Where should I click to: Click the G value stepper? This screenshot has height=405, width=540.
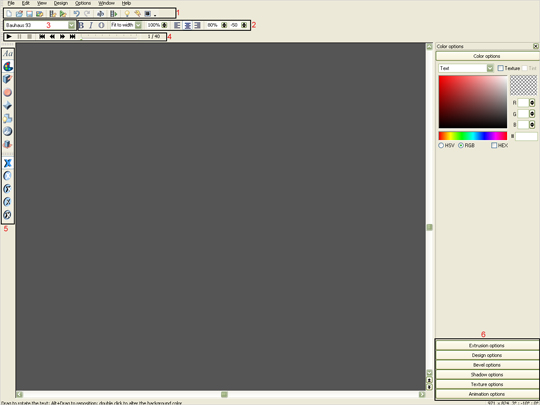click(532, 114)
